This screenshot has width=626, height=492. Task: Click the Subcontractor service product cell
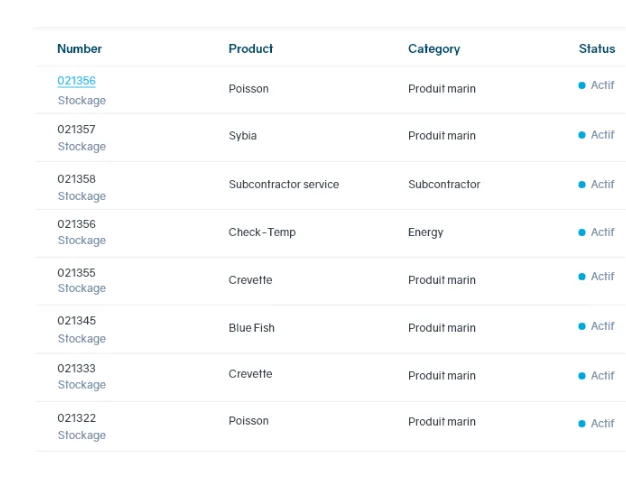283,185
